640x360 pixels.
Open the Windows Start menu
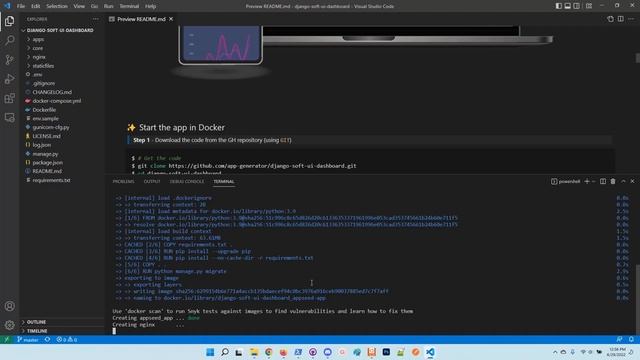tap(210, 352)
